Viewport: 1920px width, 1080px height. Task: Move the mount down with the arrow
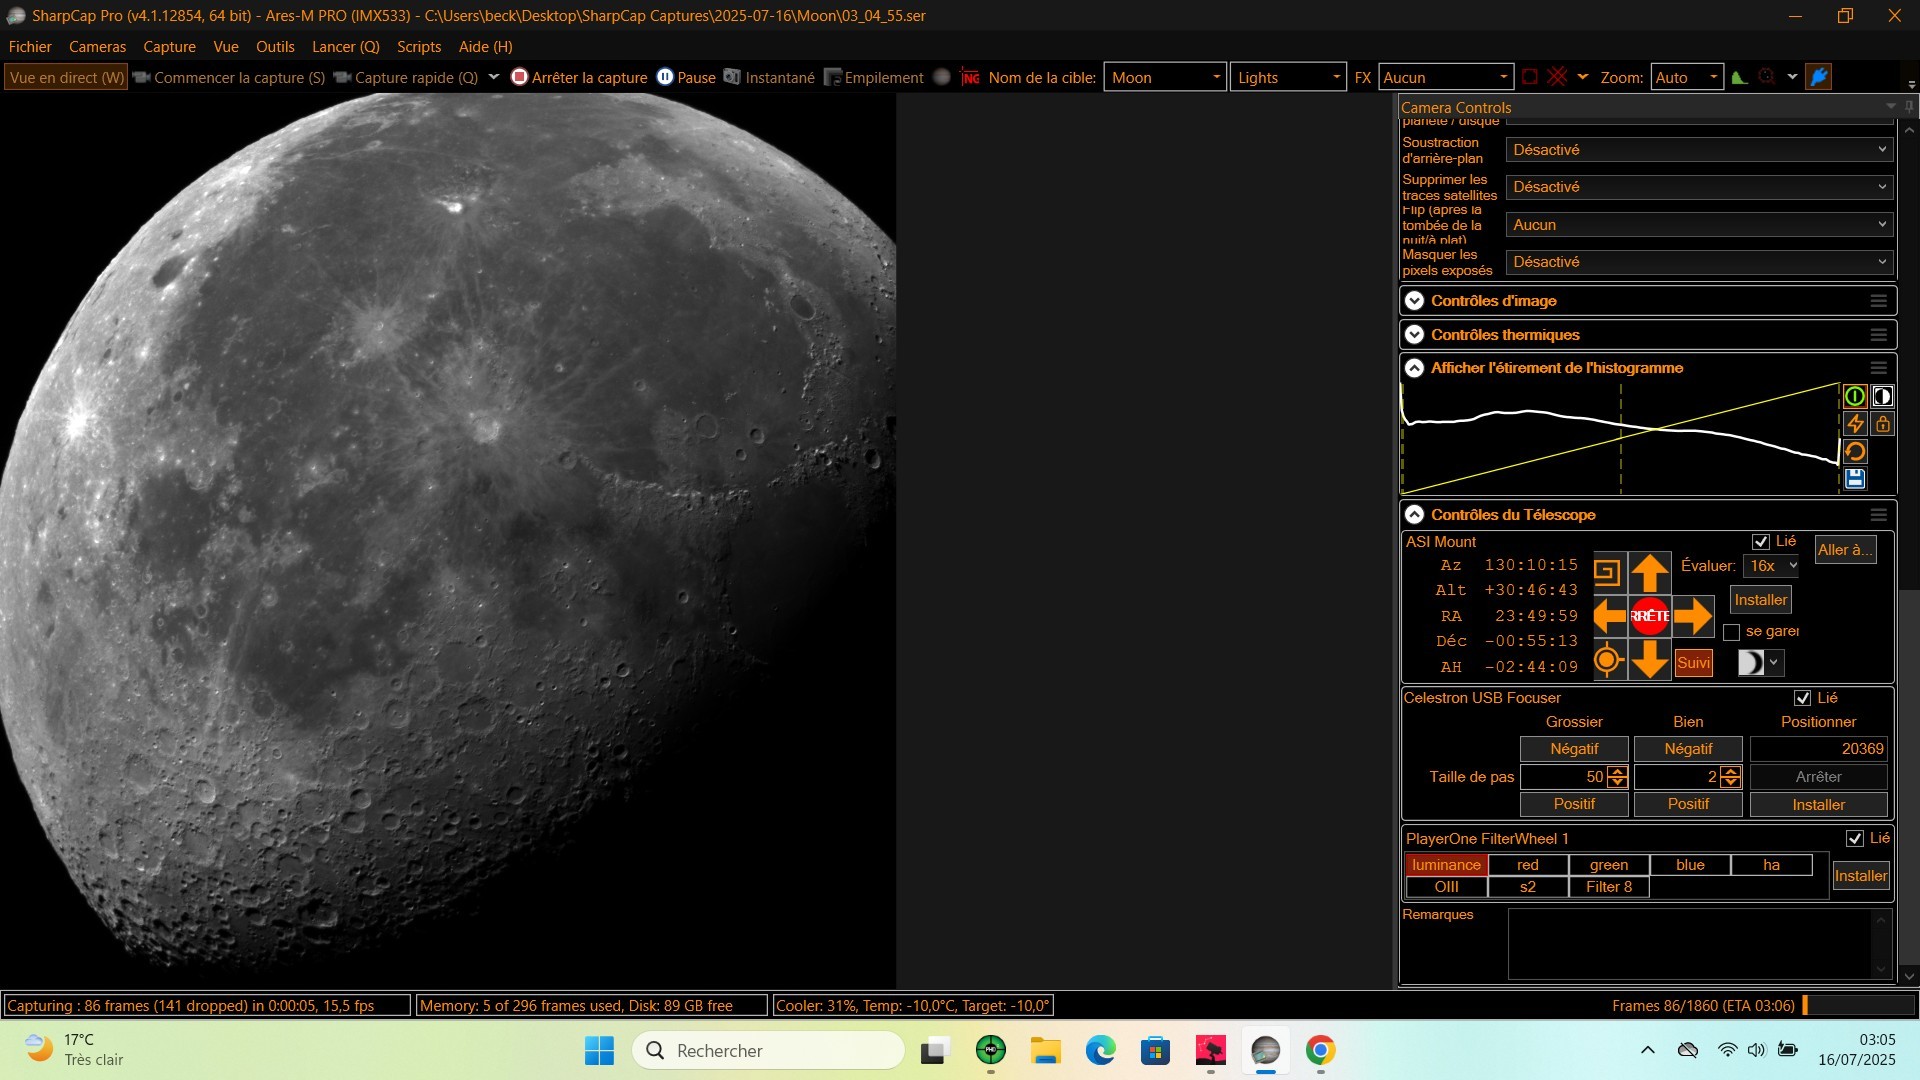pyautogui.click(x=1650, y=659)
